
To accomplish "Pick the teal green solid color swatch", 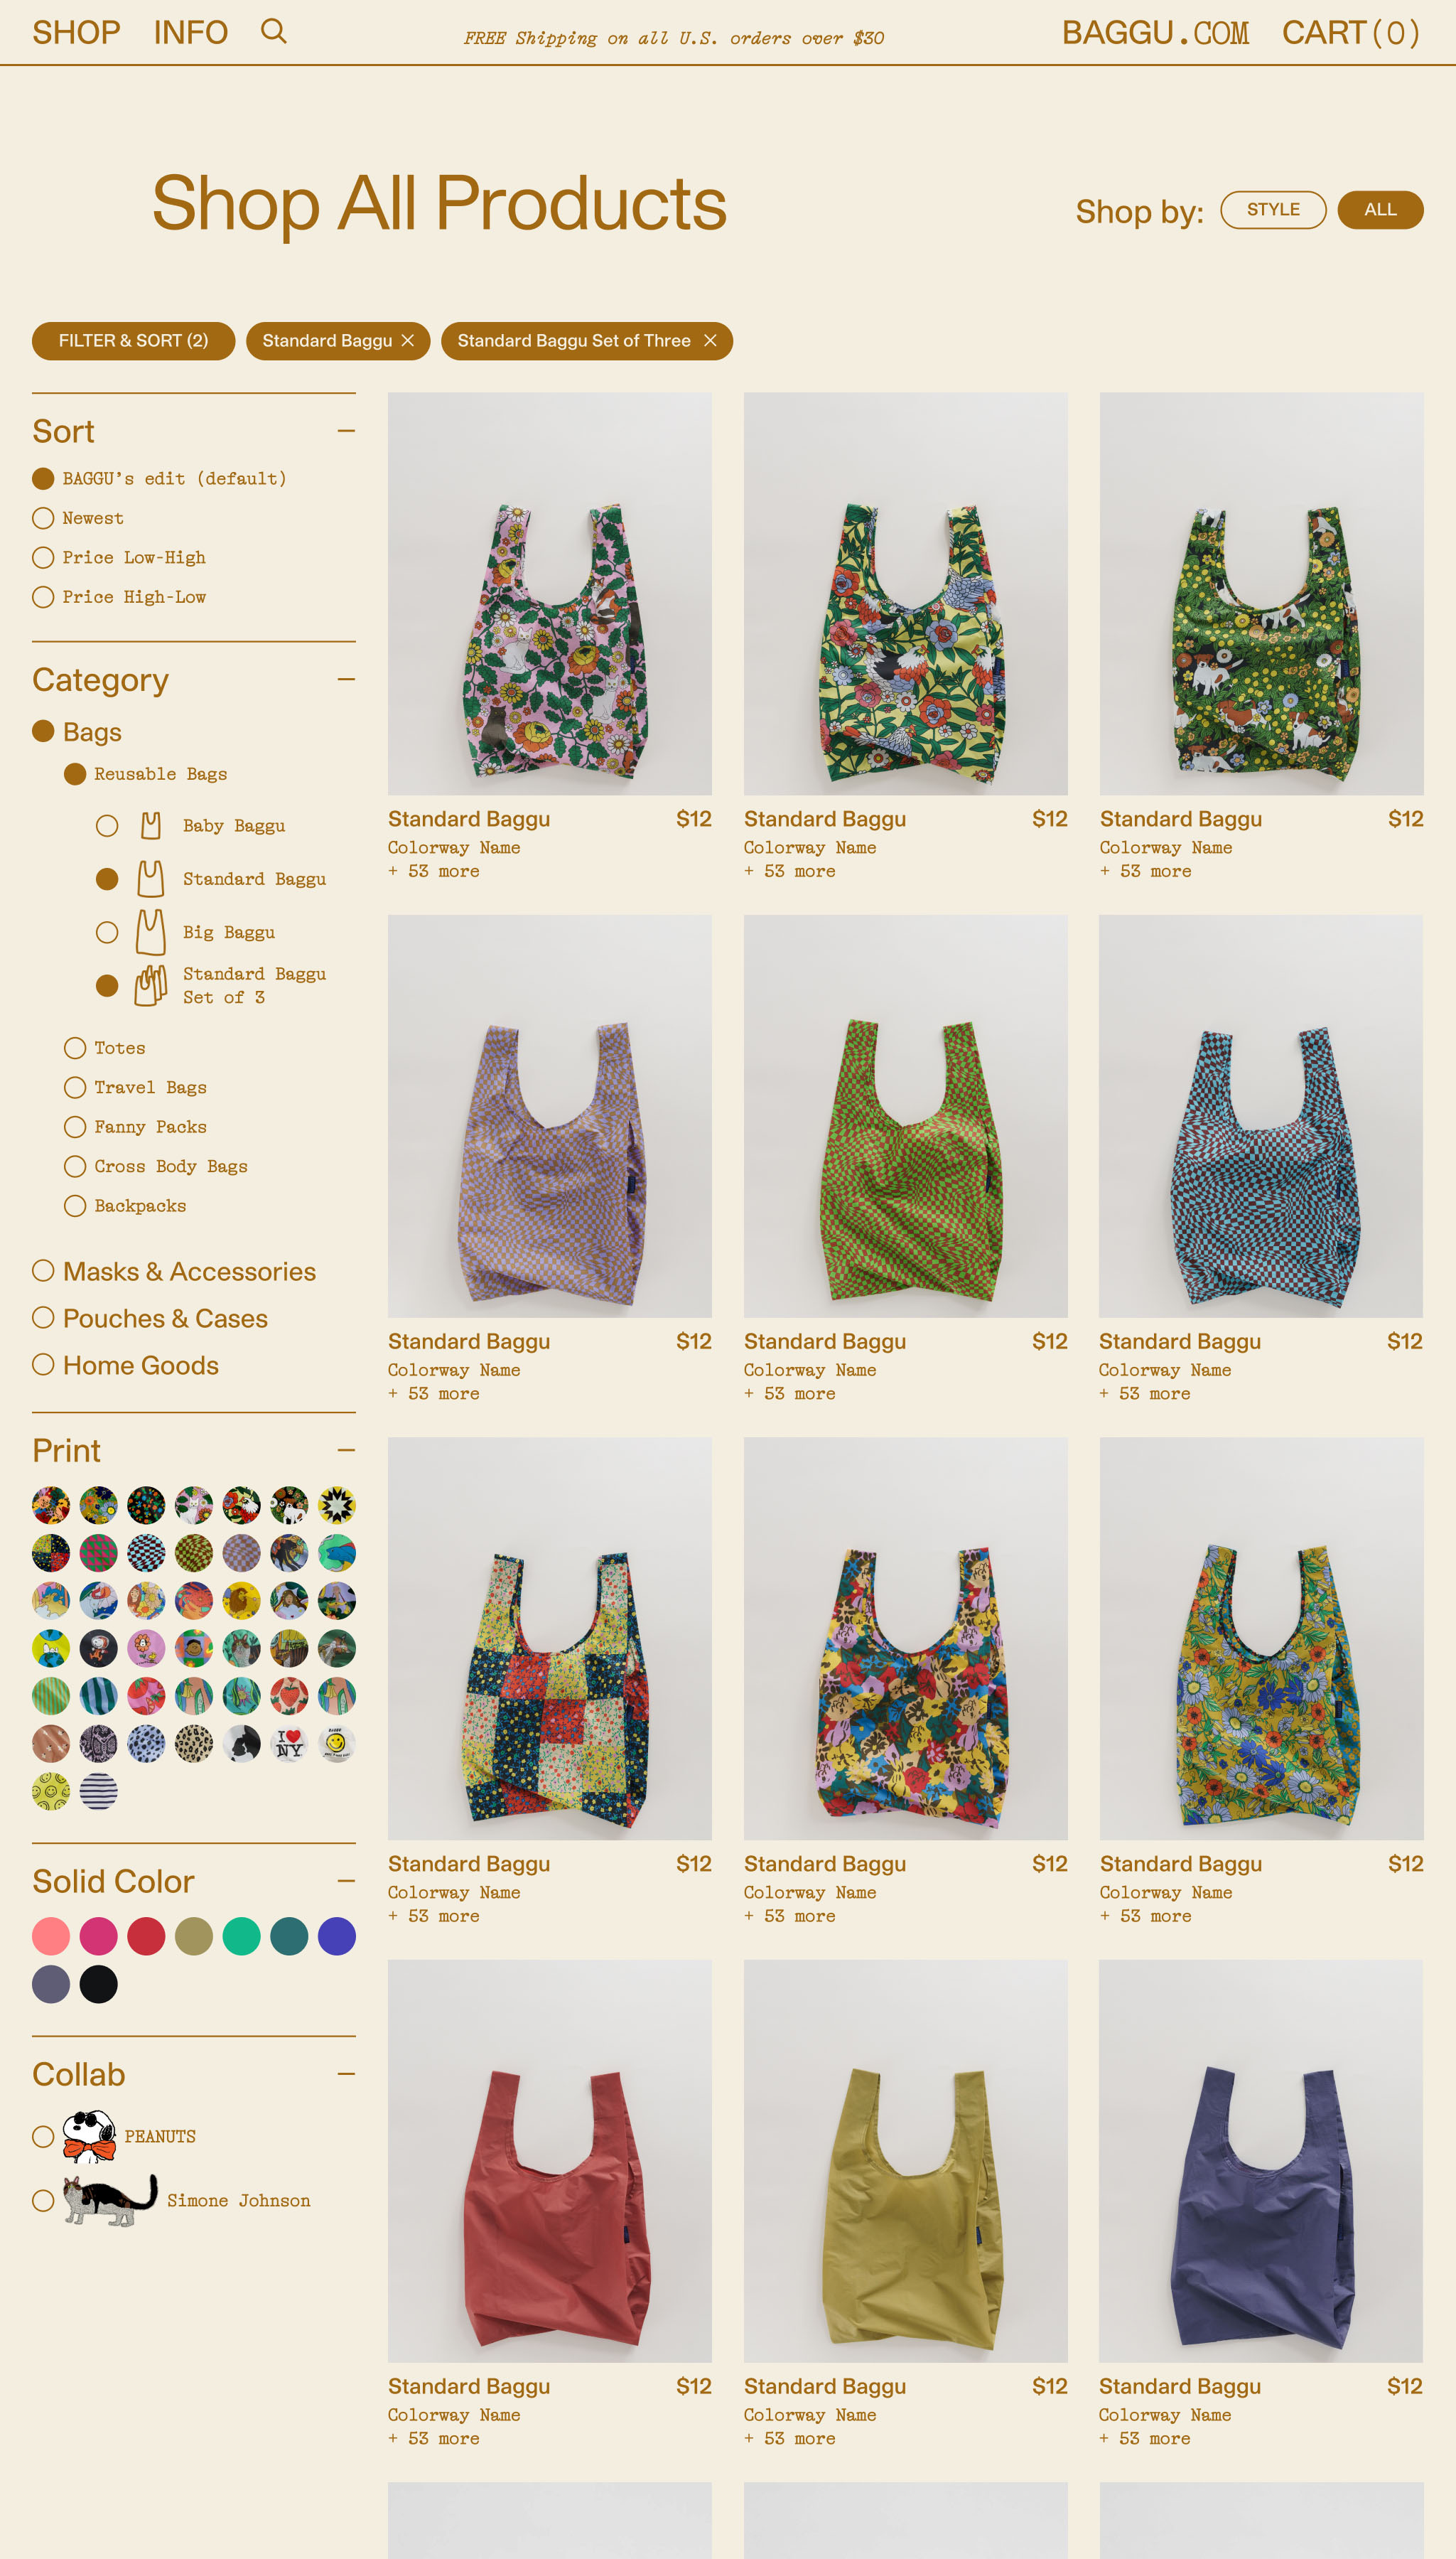I will point(241,1936).
